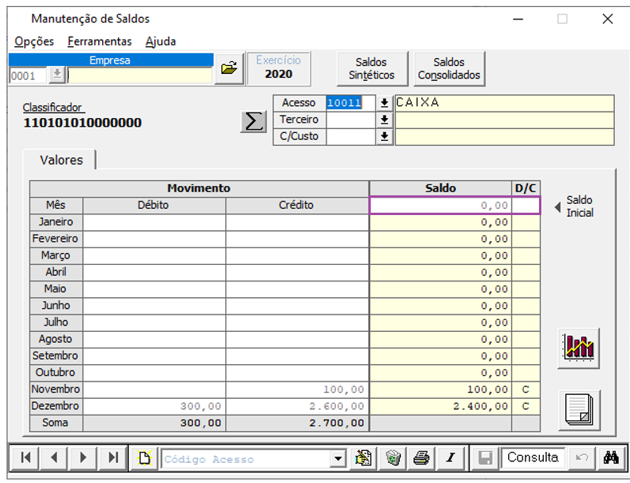Expand the C/Custo field dropdown

click(384, 137)
